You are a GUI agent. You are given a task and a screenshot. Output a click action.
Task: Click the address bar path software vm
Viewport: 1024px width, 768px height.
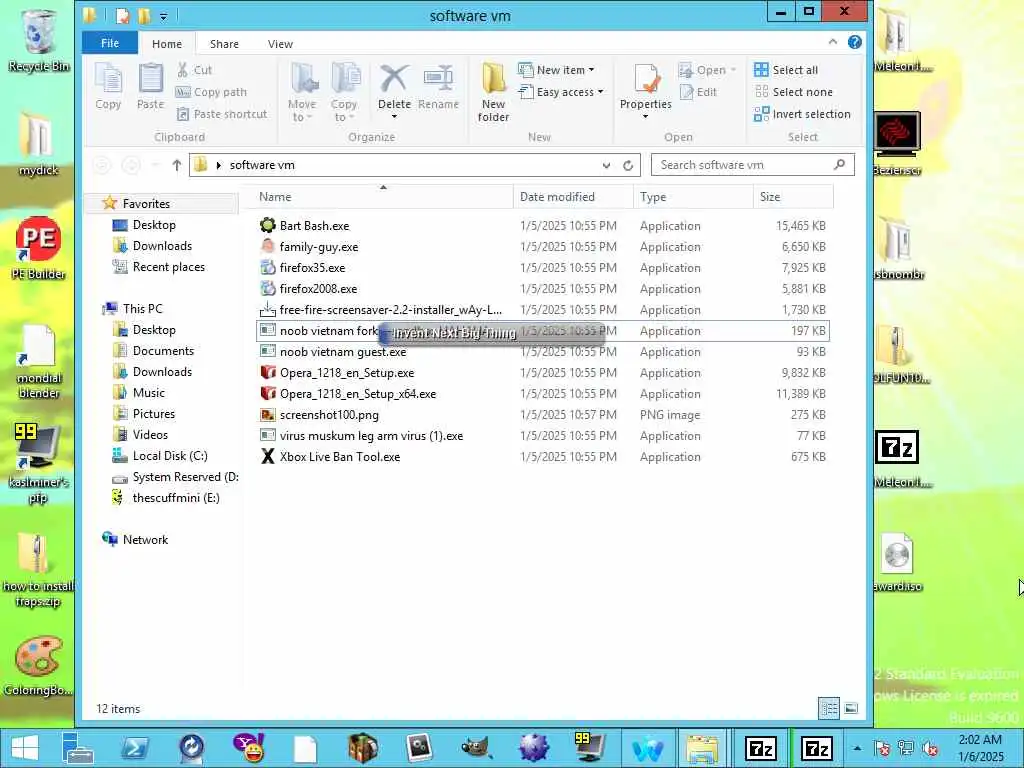coord(262,165)
